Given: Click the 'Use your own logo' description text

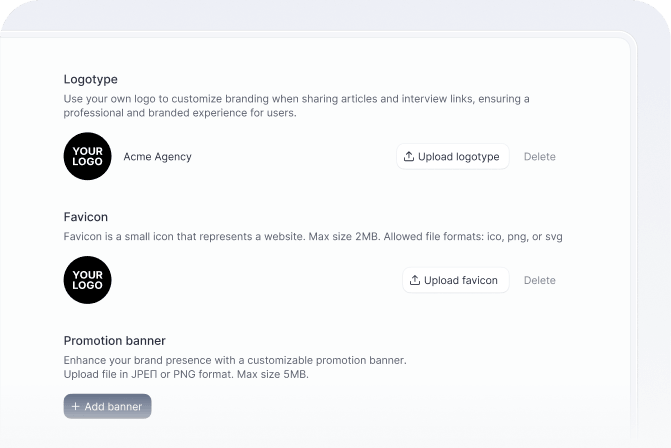Looking at the screenshot, I should point(297,106).
